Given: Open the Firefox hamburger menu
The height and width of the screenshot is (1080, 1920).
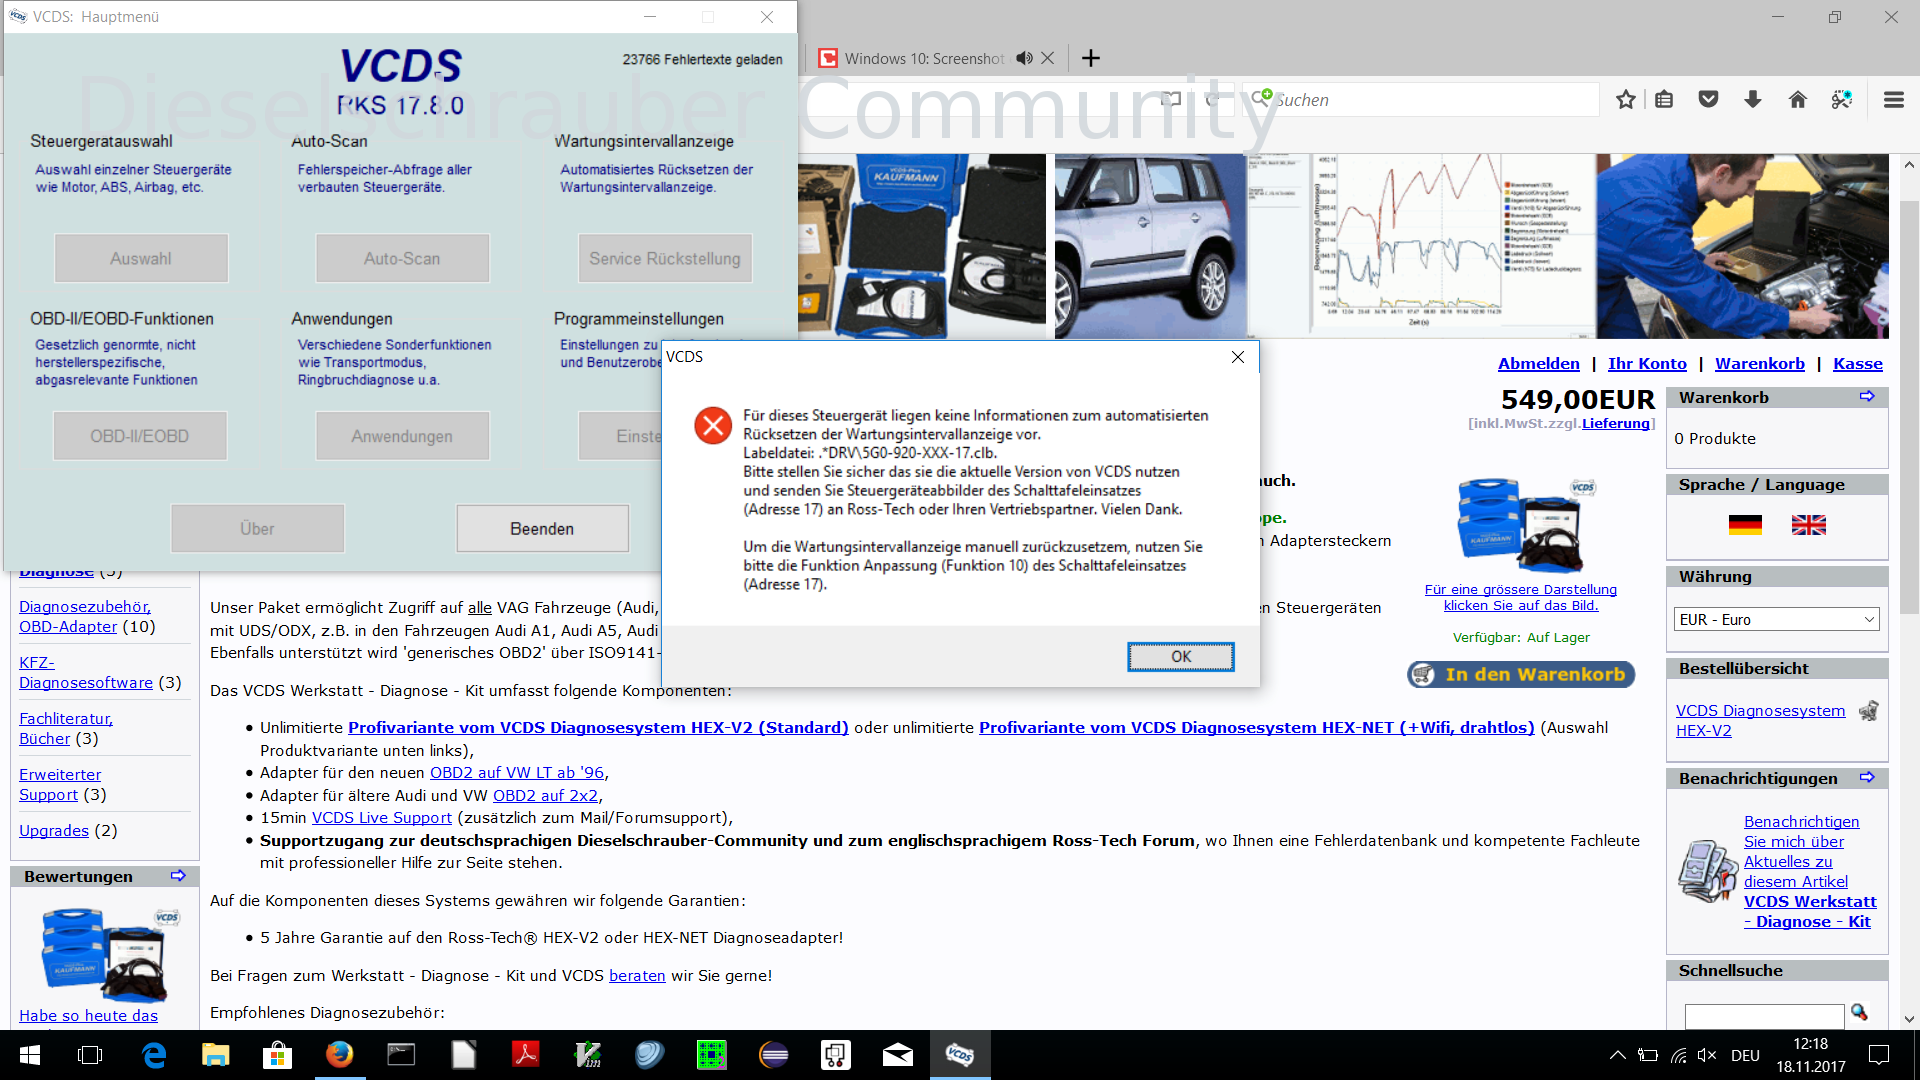Looking at the screenshot, I should click(1893, 99).
